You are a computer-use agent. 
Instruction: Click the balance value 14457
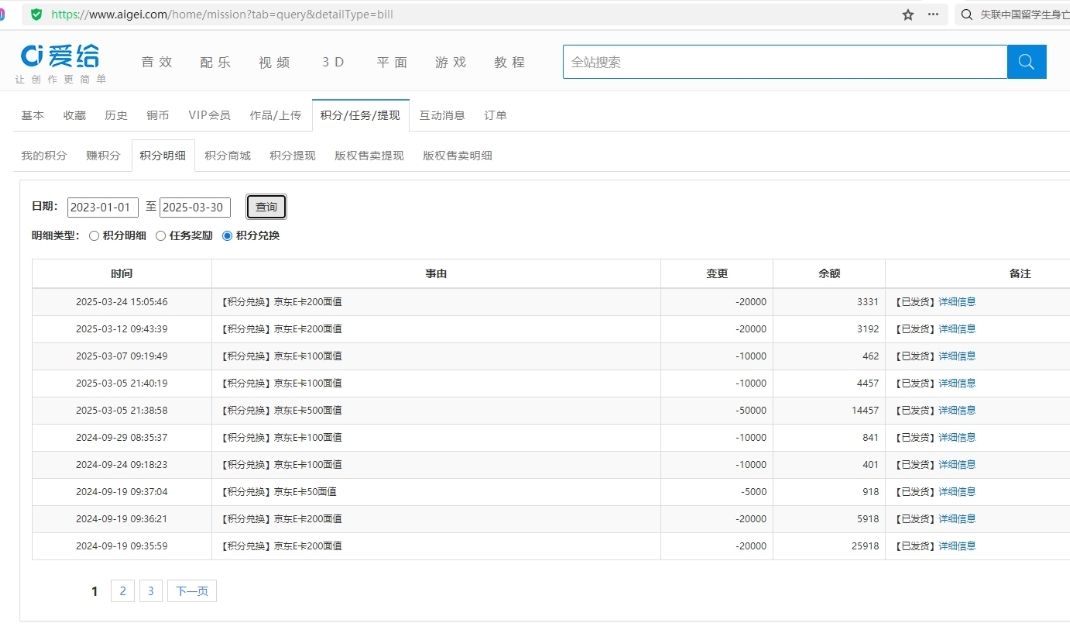coord(865,410)
